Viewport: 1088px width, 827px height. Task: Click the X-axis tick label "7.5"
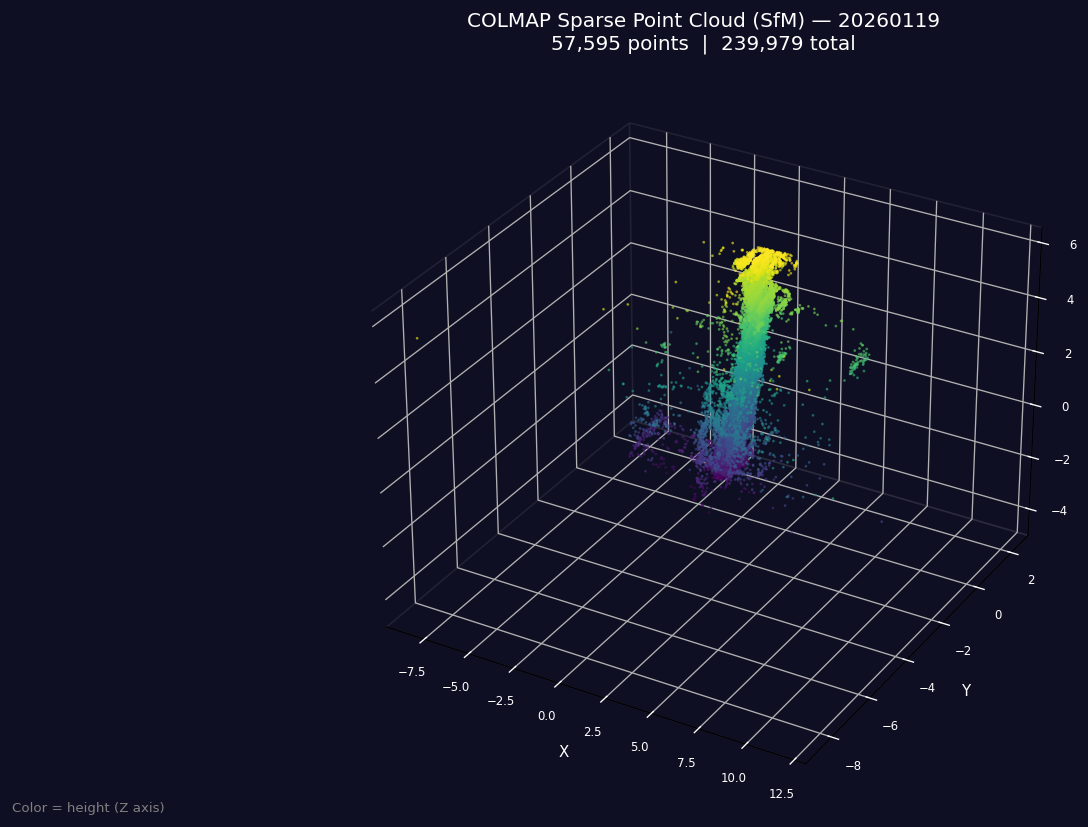[686, 763]
